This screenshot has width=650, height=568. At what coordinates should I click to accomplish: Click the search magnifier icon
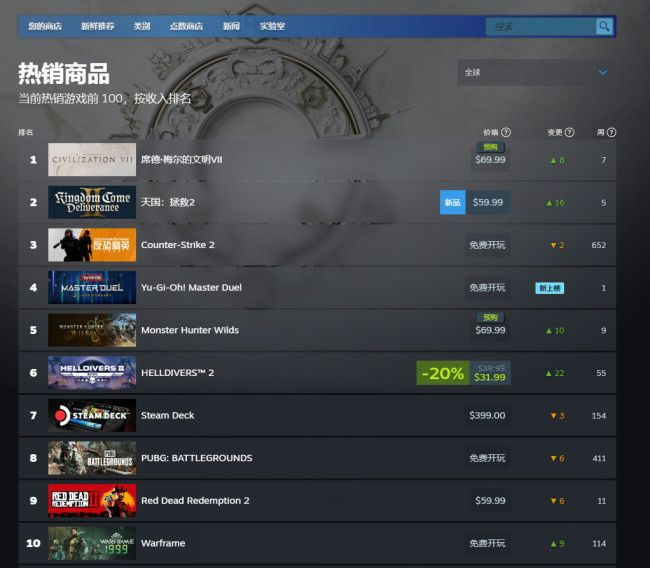pyautogui.click(x=604, y=27)
